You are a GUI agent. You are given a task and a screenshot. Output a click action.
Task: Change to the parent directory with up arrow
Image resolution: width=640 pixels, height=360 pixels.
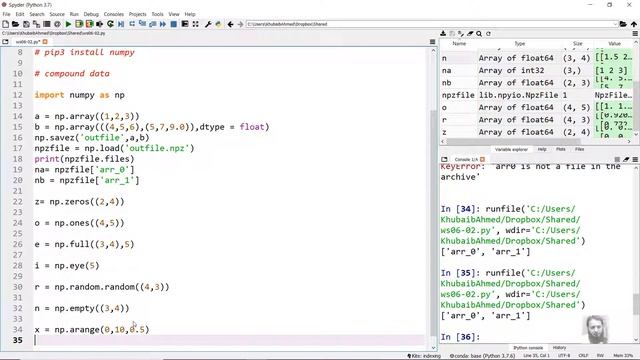[634, 24]
